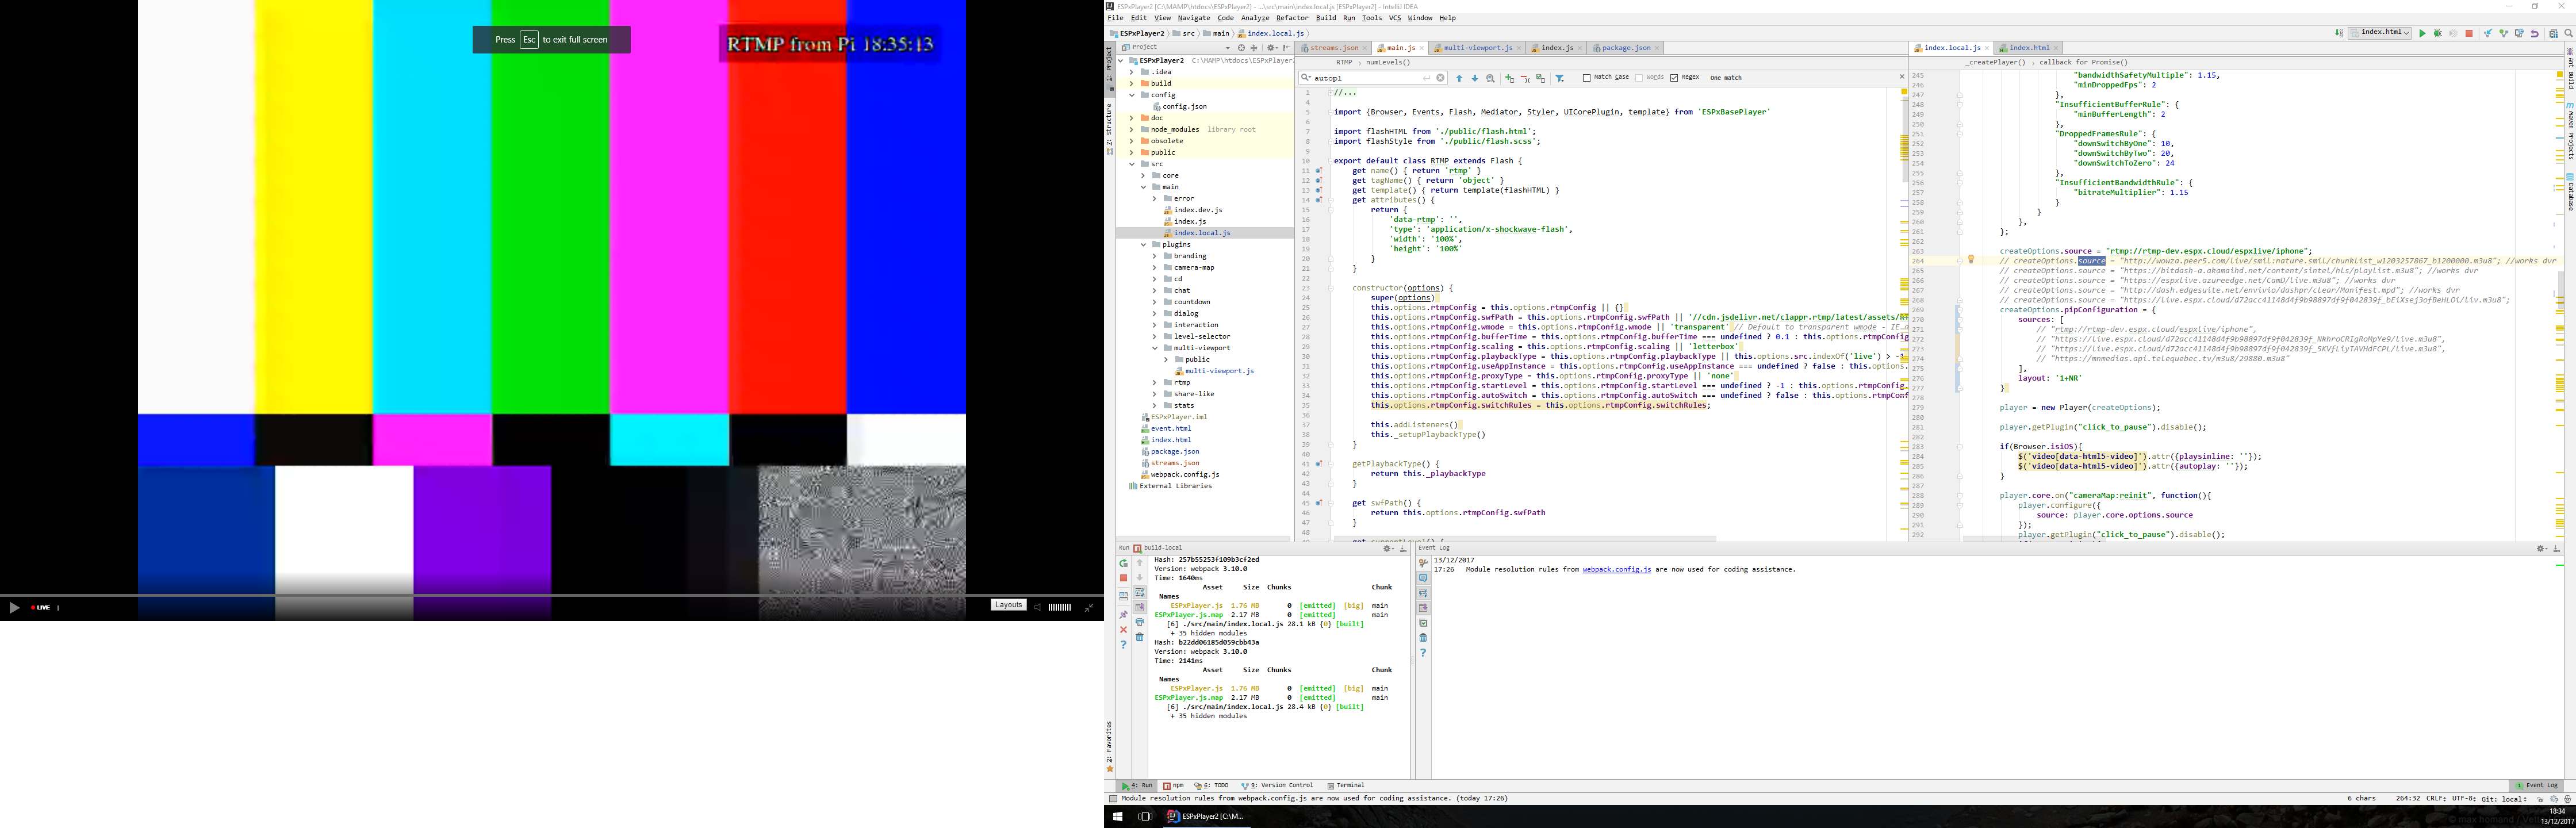This screenshot has width=2576, height=828.
Task: Stop the running build with the red square icon
Action: (2468, 33)
